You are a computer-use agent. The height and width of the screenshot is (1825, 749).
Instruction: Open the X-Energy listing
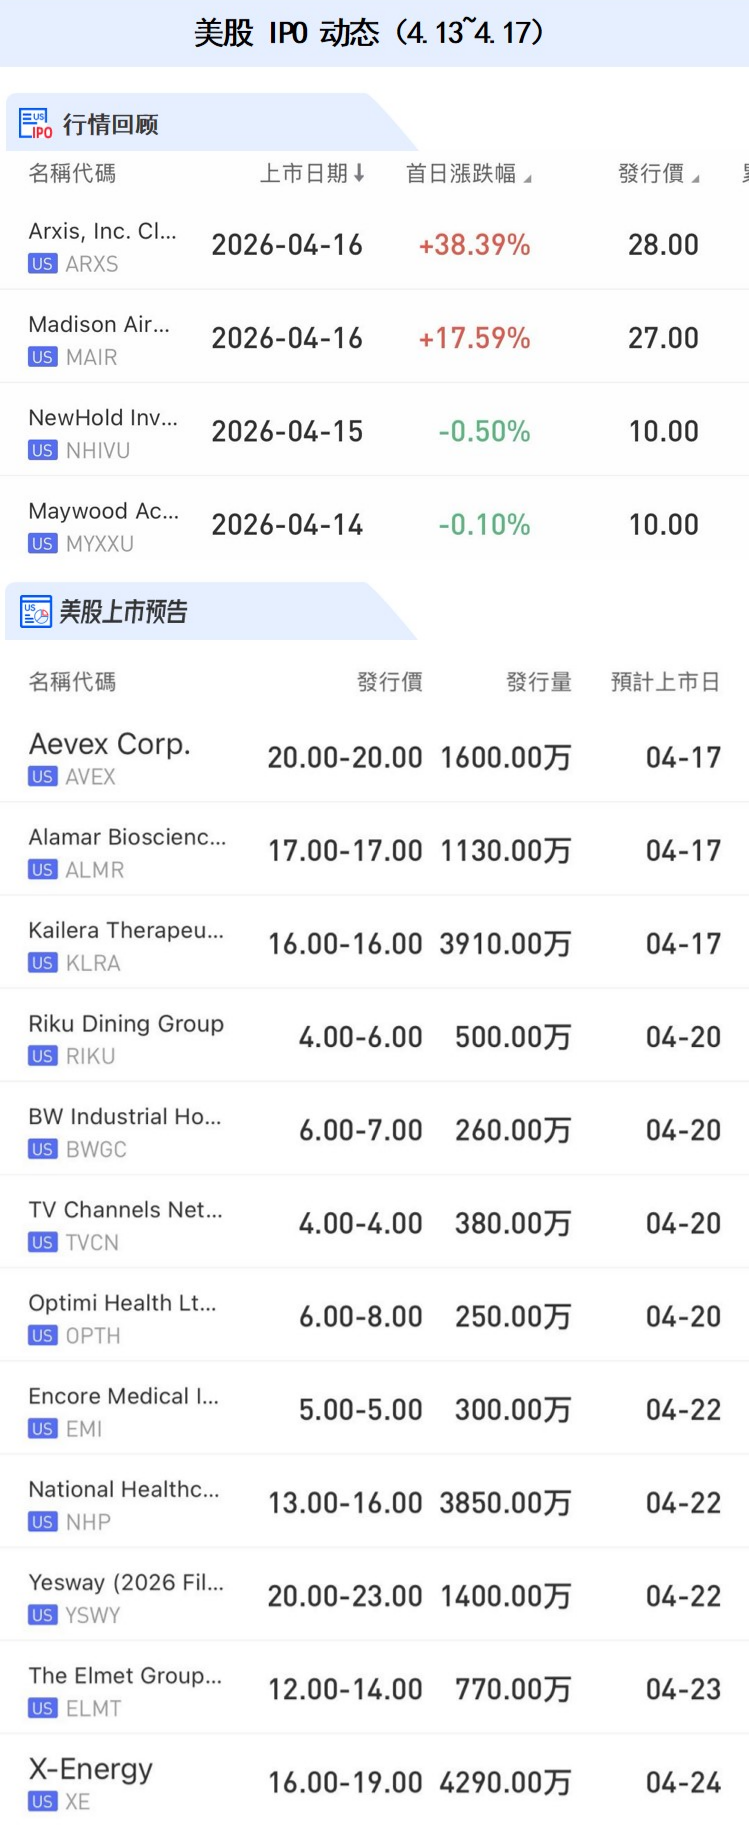coord(91,1769)
